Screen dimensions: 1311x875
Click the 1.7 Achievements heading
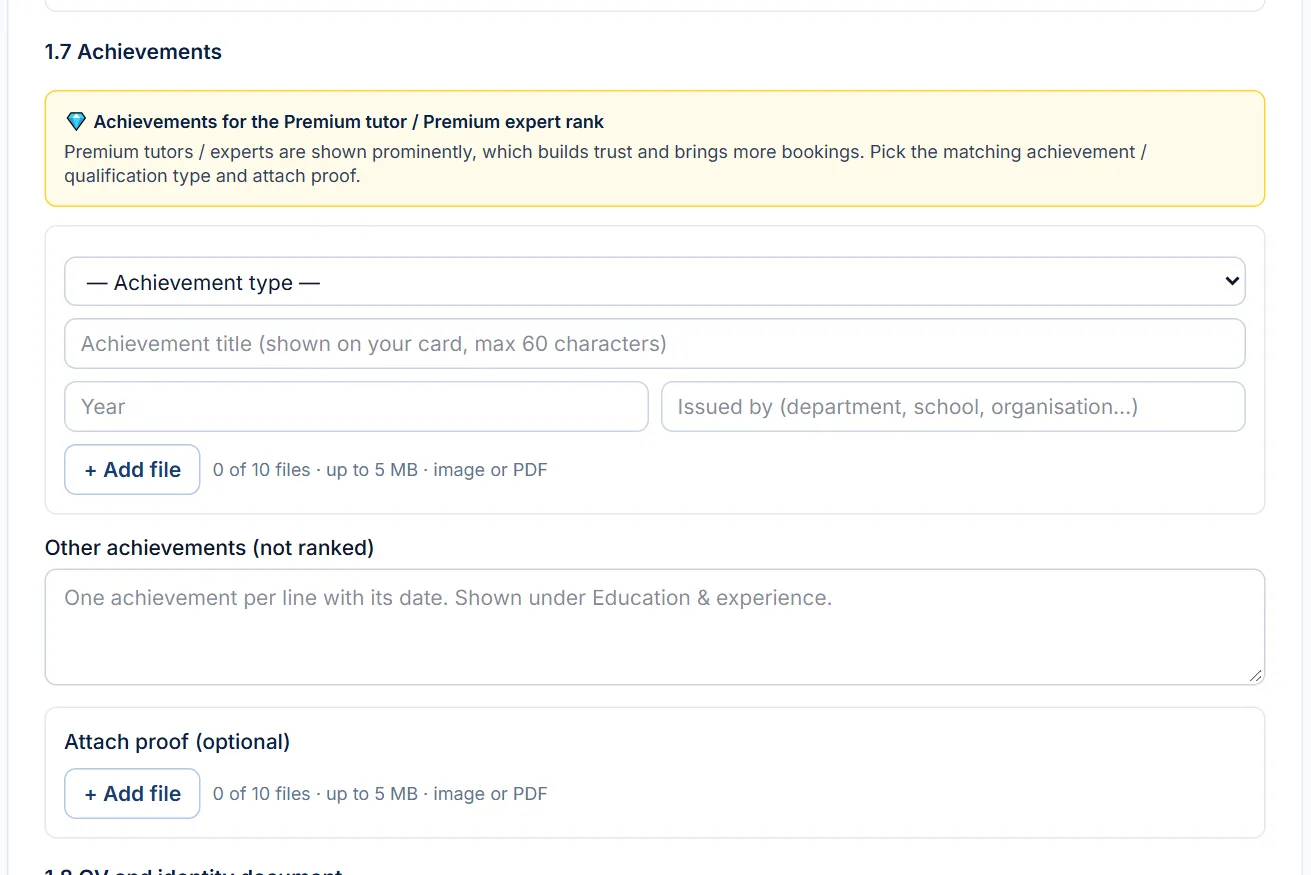coord(133,52)
